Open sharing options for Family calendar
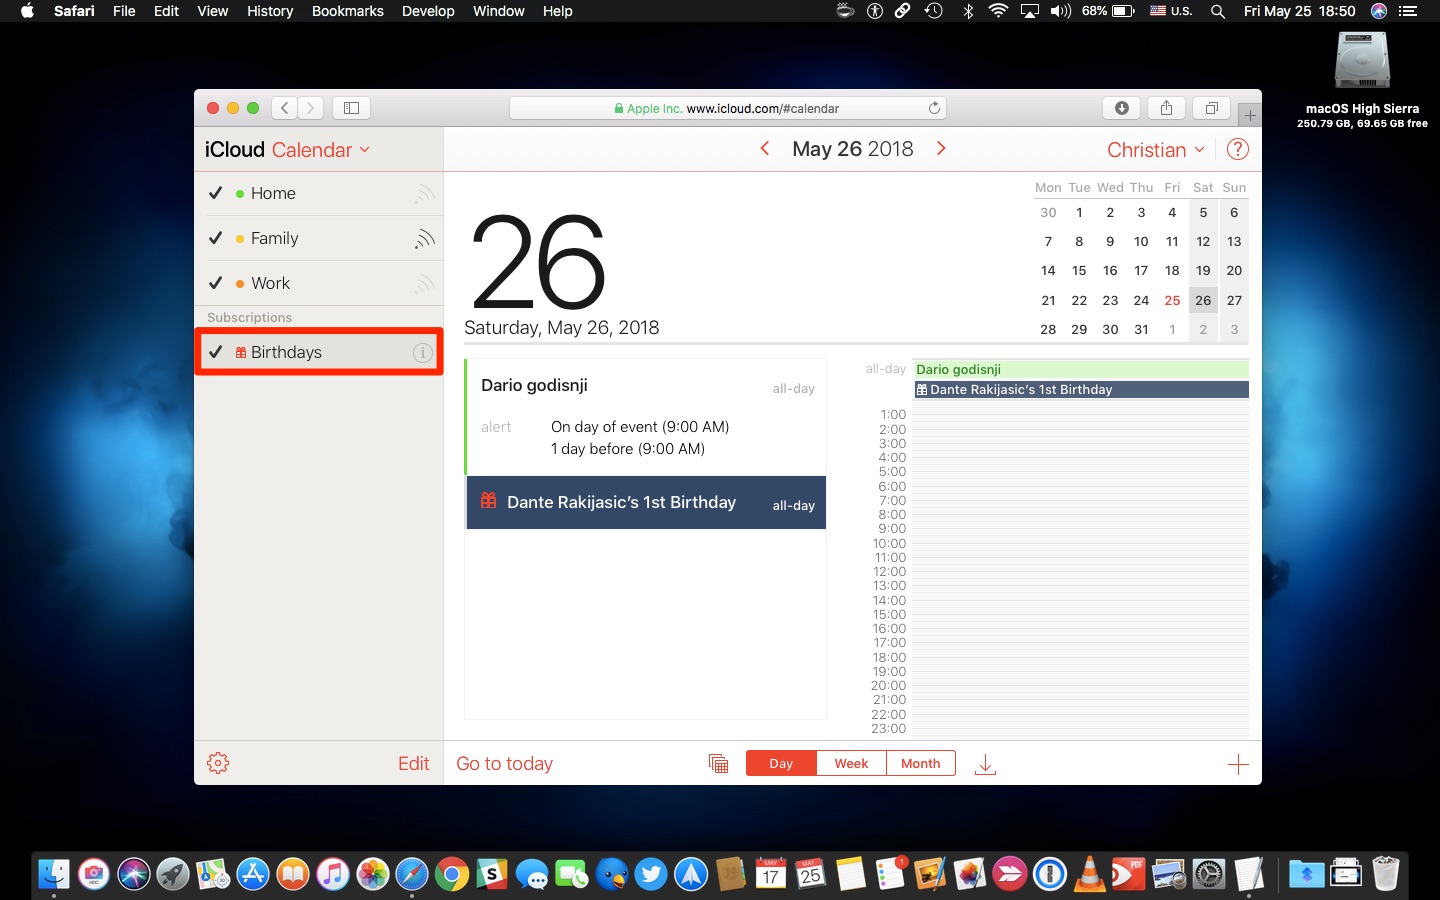This screenshot has height=900, width=1440. coord(425,239)
